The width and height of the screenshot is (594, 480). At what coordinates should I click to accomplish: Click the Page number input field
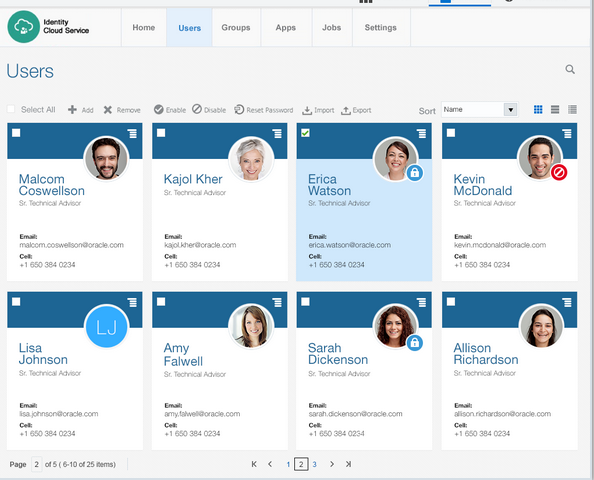click(36, 464)
